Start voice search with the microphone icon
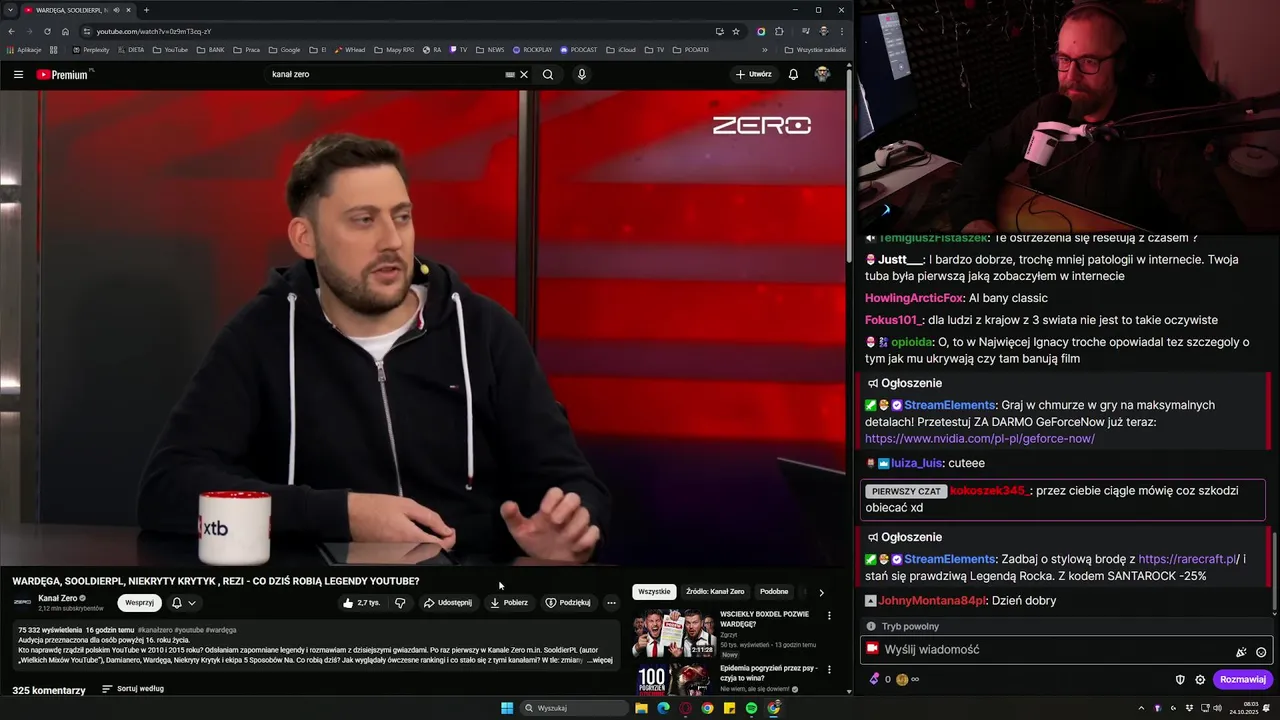 581,74
